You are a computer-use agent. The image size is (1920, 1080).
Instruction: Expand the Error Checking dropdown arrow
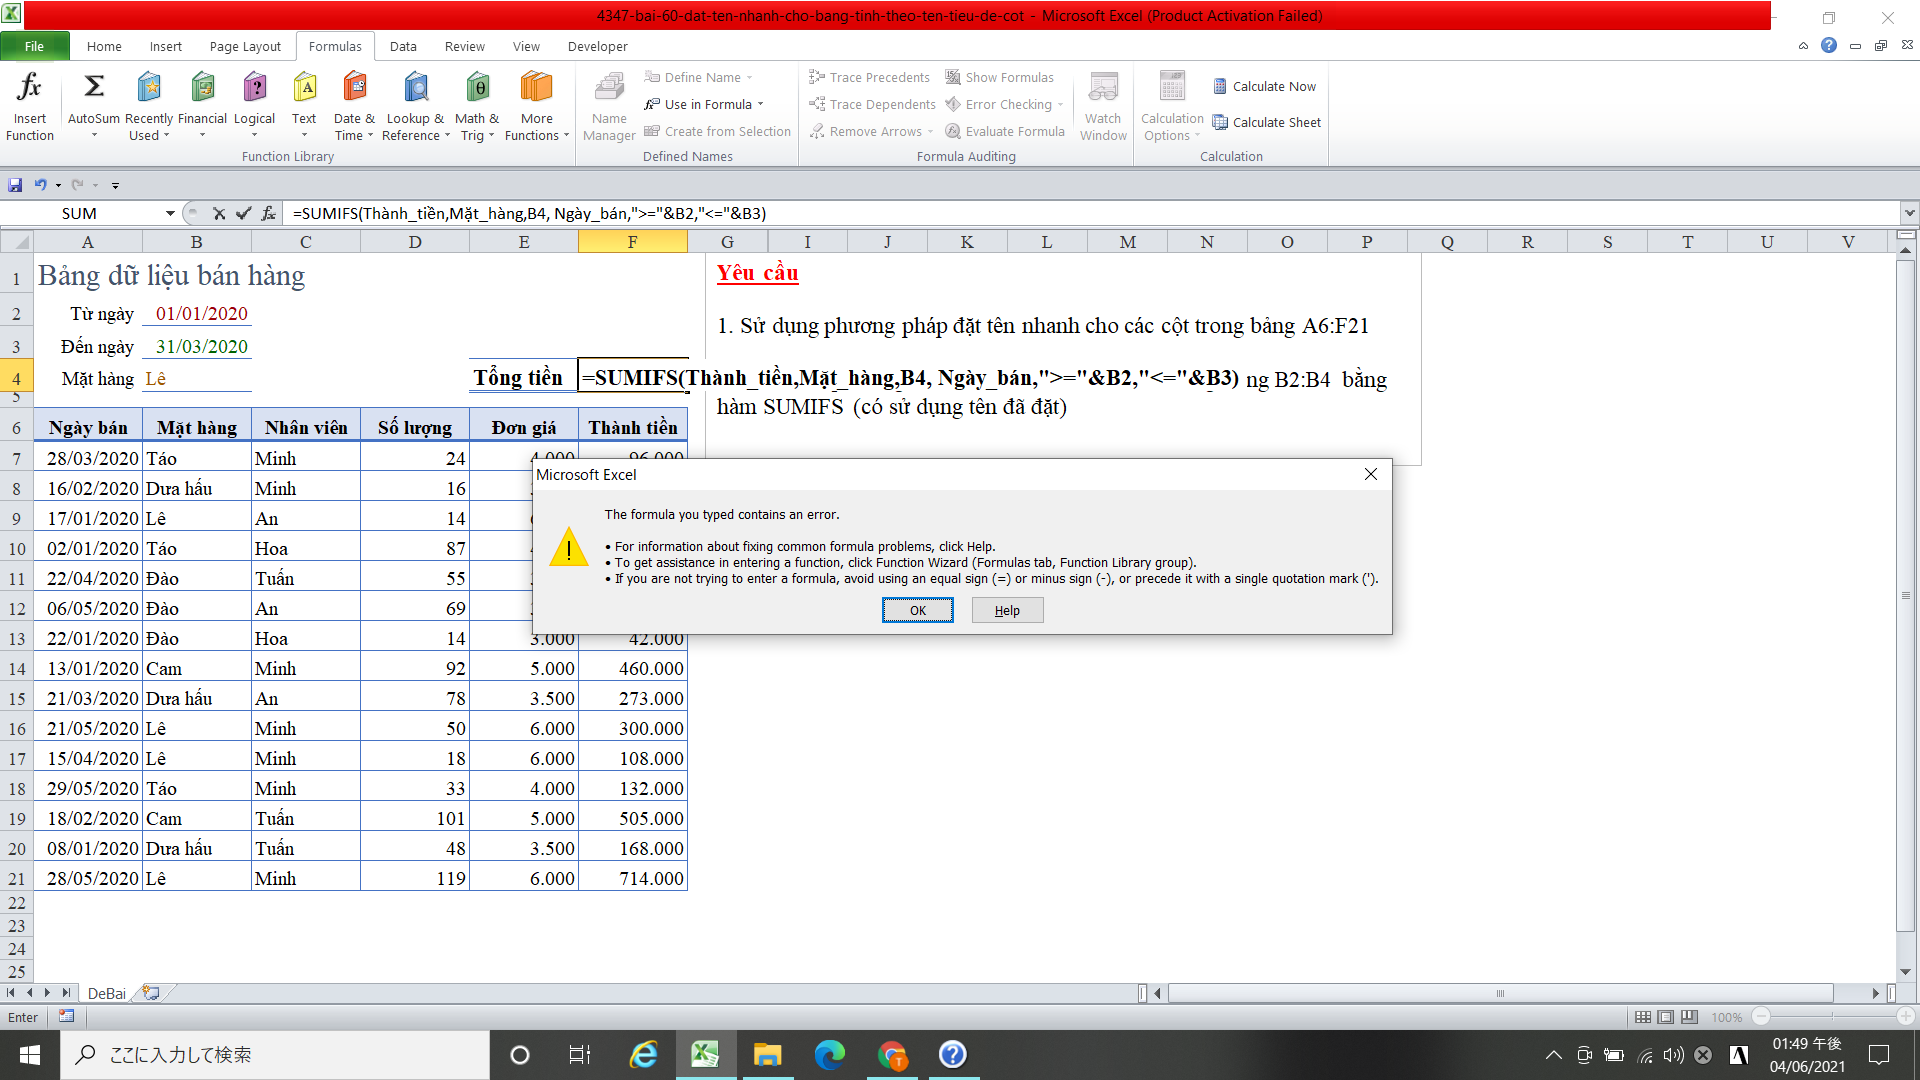[x=1060, y=105]
